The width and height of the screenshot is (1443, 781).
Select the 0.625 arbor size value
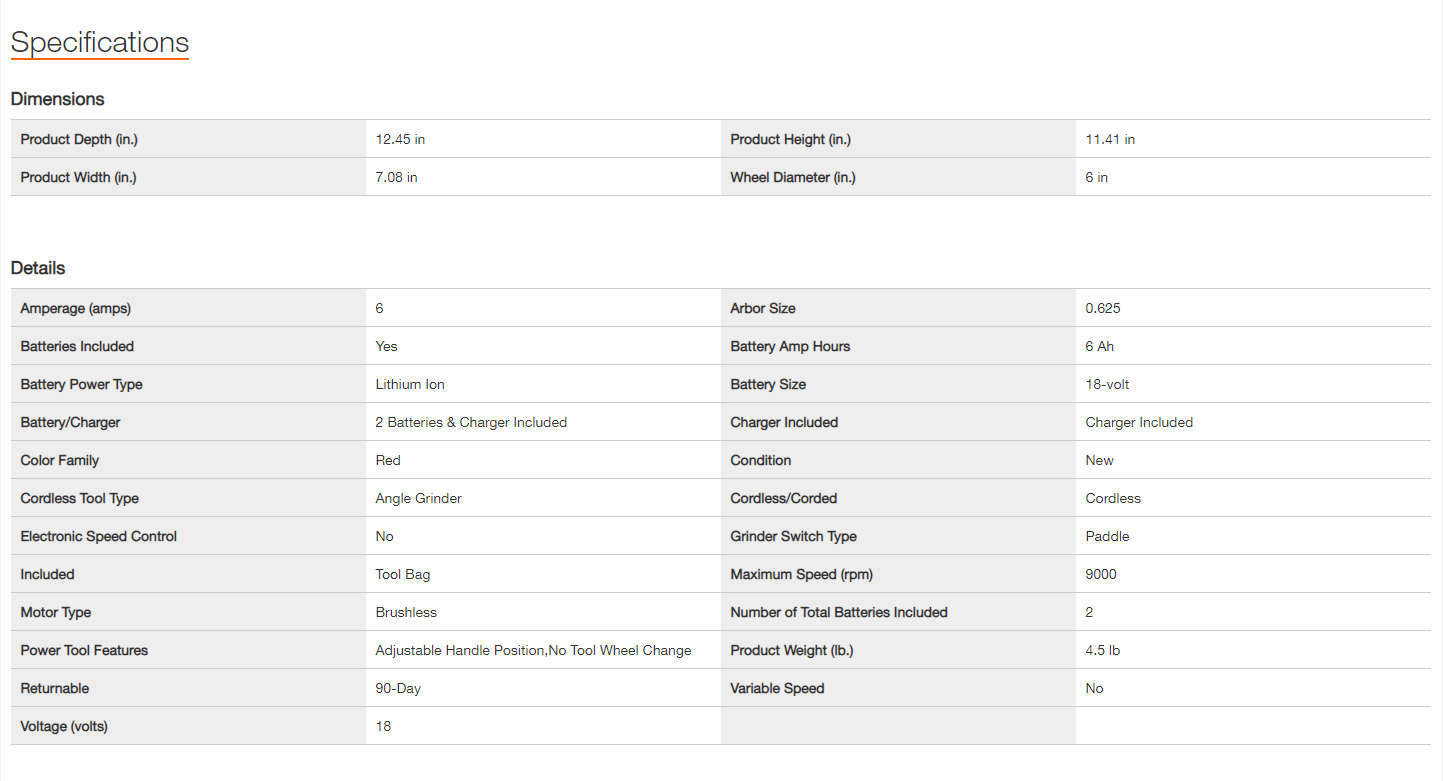pyautogui.click(x=1103, y=308)
